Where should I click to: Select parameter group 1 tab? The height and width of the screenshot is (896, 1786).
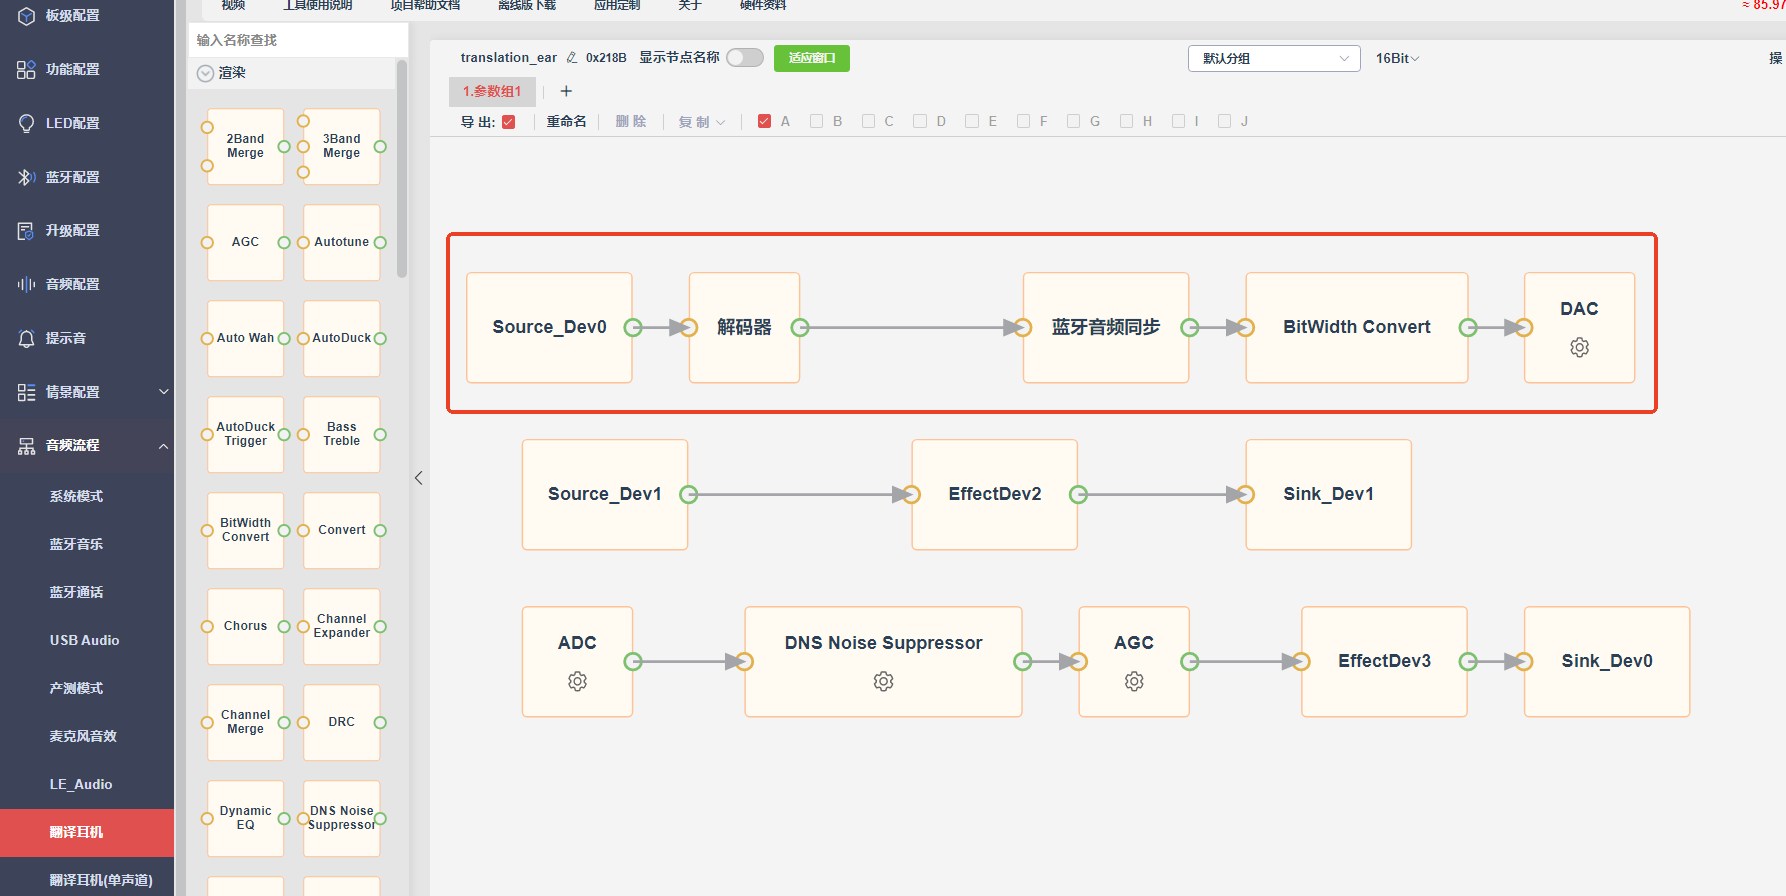click(492, 91)
